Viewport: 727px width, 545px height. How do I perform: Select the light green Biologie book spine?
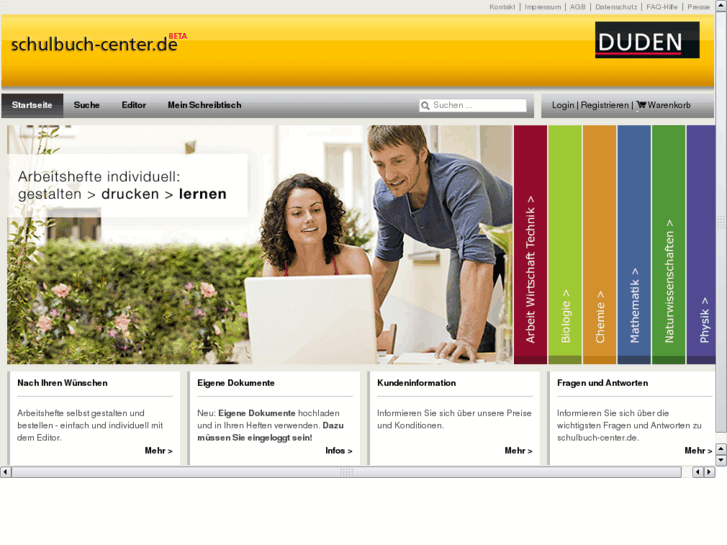565,244
